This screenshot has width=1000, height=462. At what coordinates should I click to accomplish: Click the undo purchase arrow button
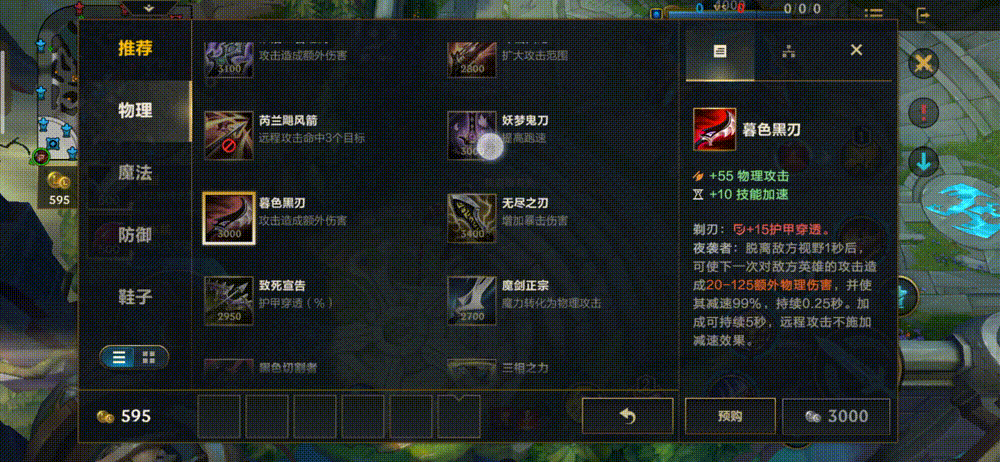(x=628, y=417)
